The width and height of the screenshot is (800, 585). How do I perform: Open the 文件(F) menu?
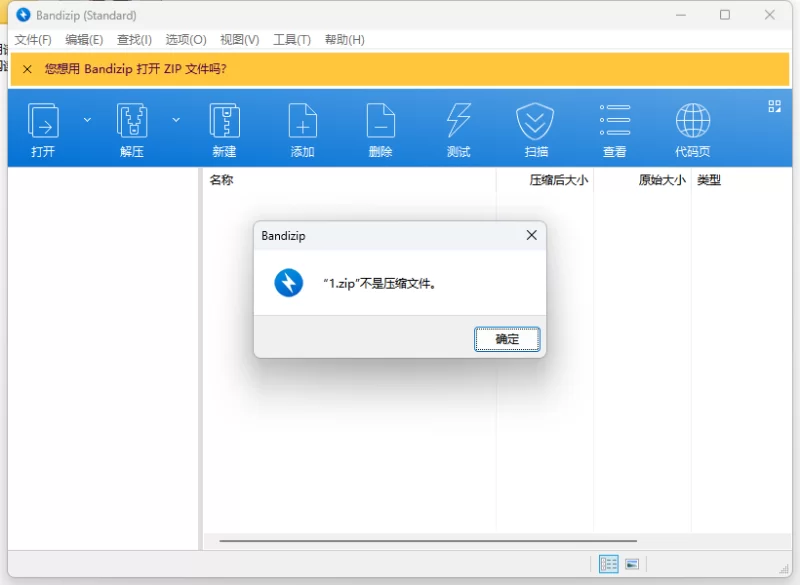[33, 40]
